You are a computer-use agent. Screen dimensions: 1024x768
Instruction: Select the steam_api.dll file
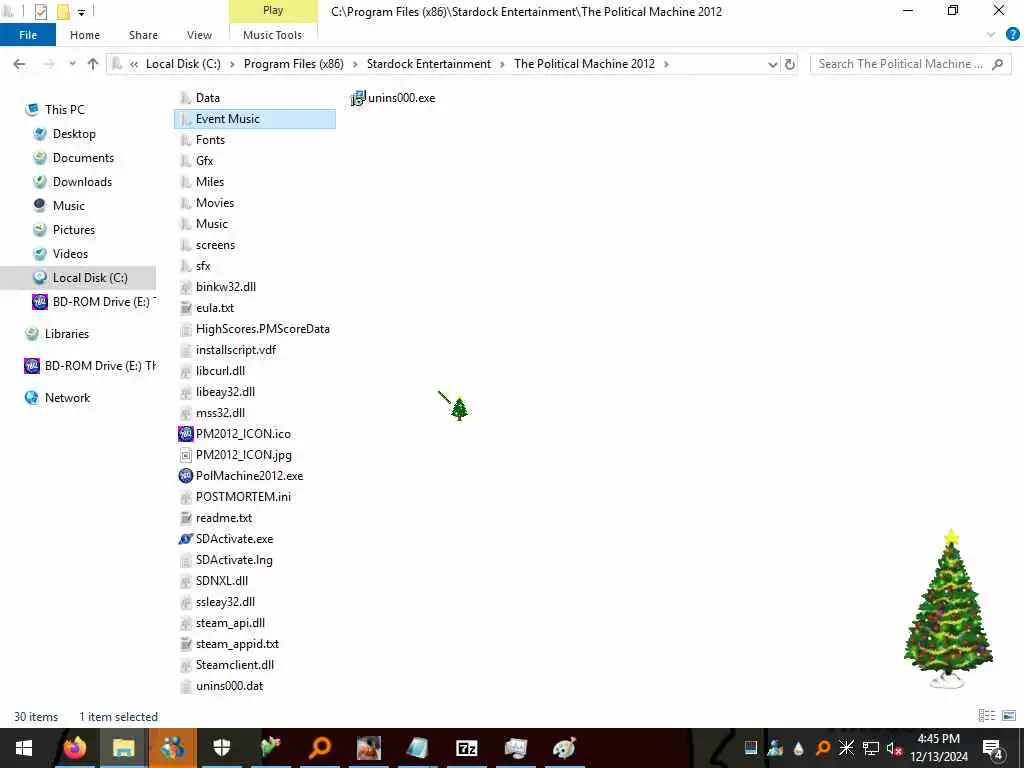[x=230, y=623]
